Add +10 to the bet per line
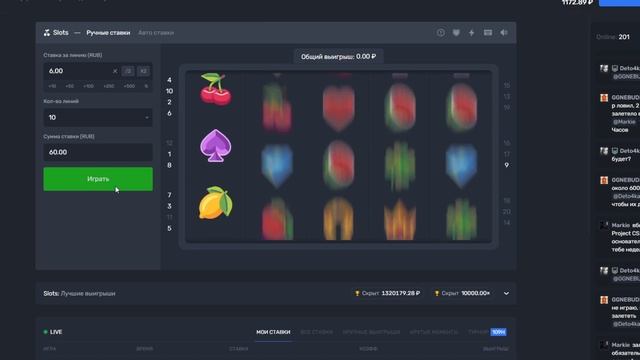The height and width of the screenshot is (360, 640). pos(52,86)
